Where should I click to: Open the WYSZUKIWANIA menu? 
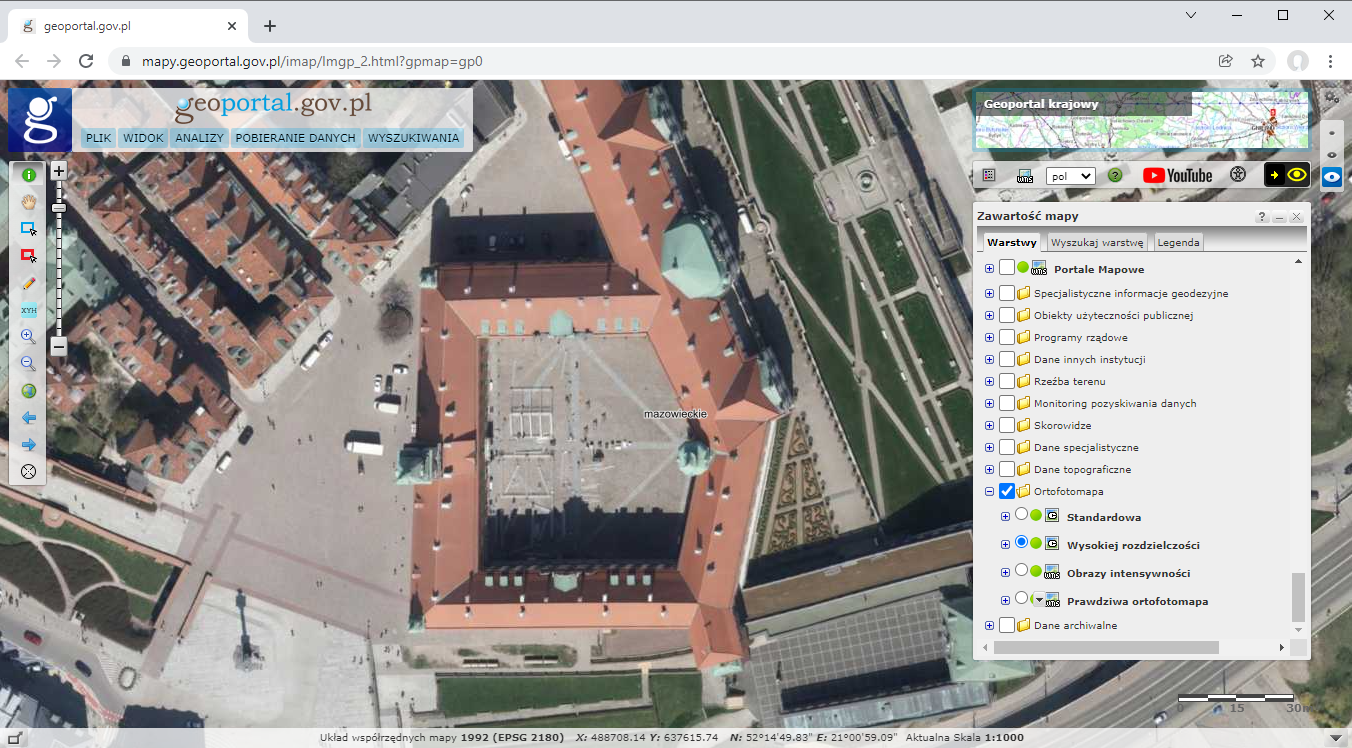(x=413, y=138)
